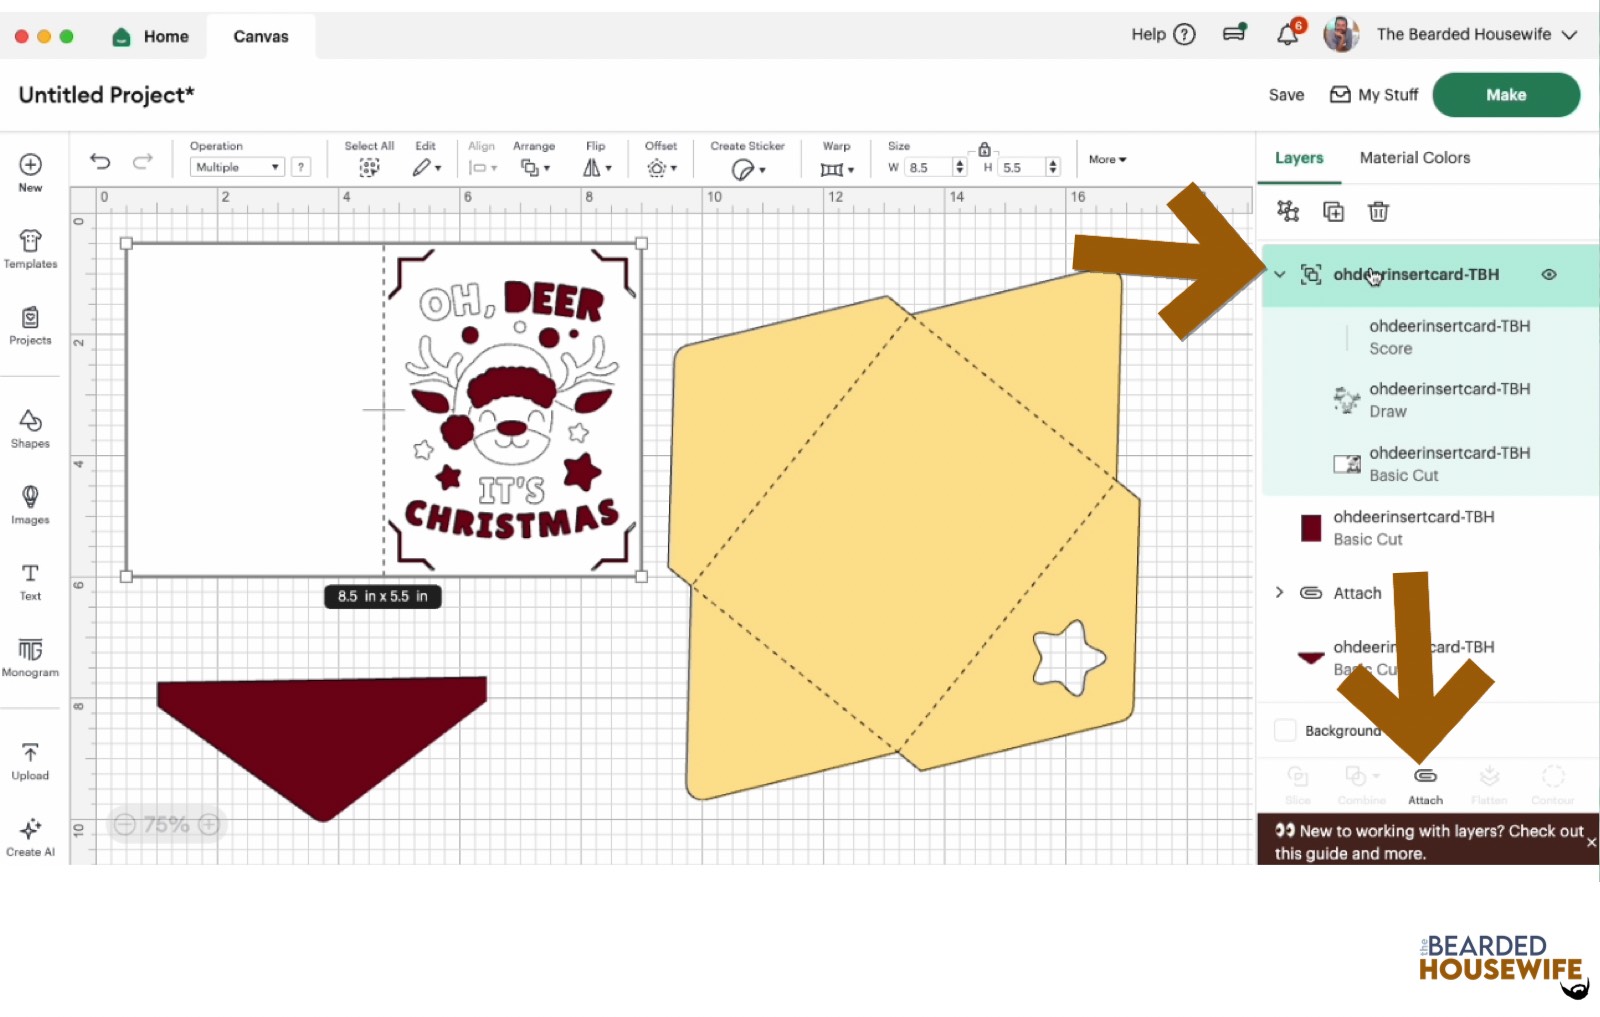The height and width of the screenshot is (1017, 1600).
Task: Switch to the Material Colors tab
Action: 1414,158
